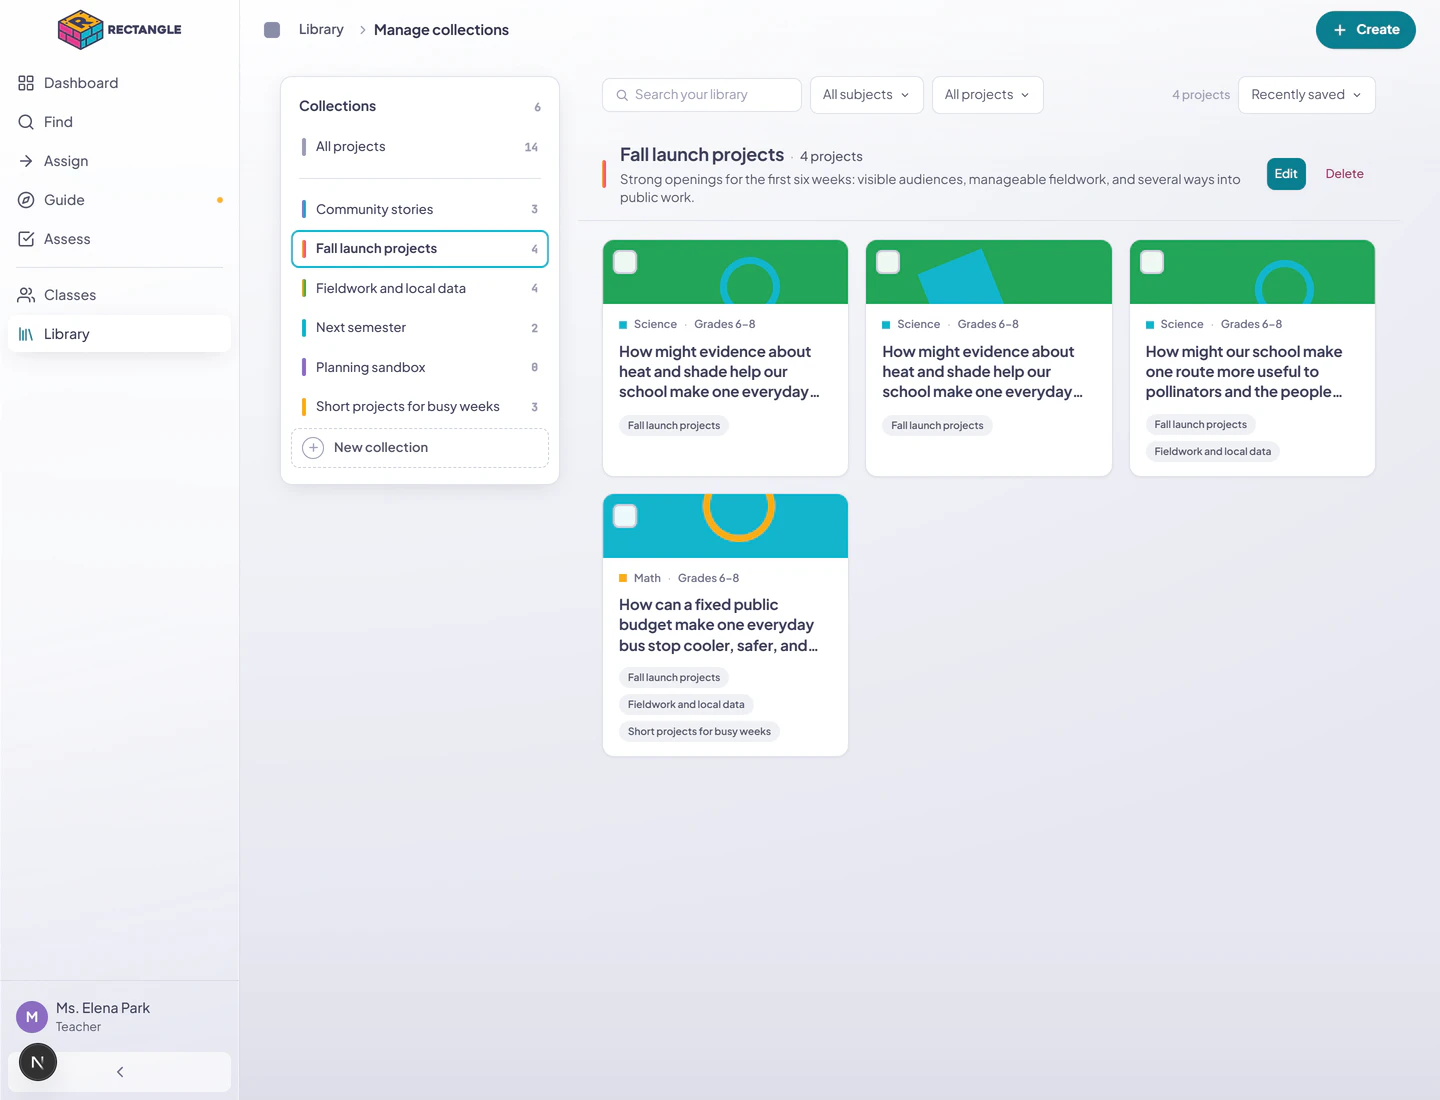Image resolution: width=1440 pixels, height=1100 pixels.
Task: Click the Find magnifier icon in sidebar
Action: (26, 122)
